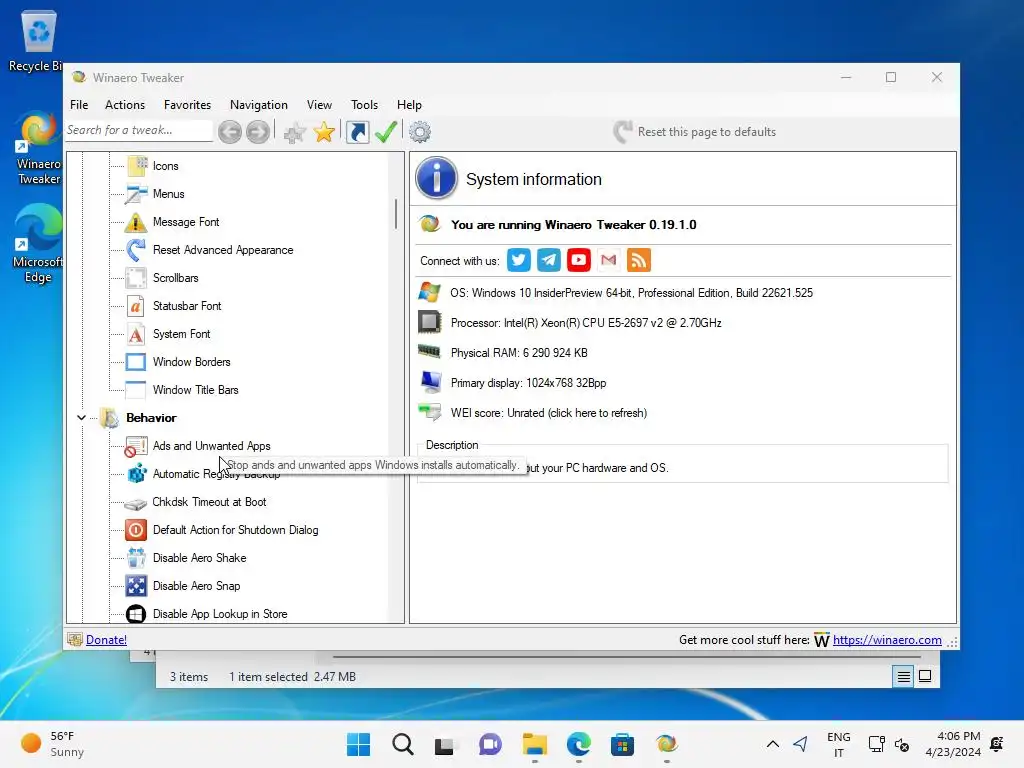Open the RSS feed icon

tap(639, 260)
